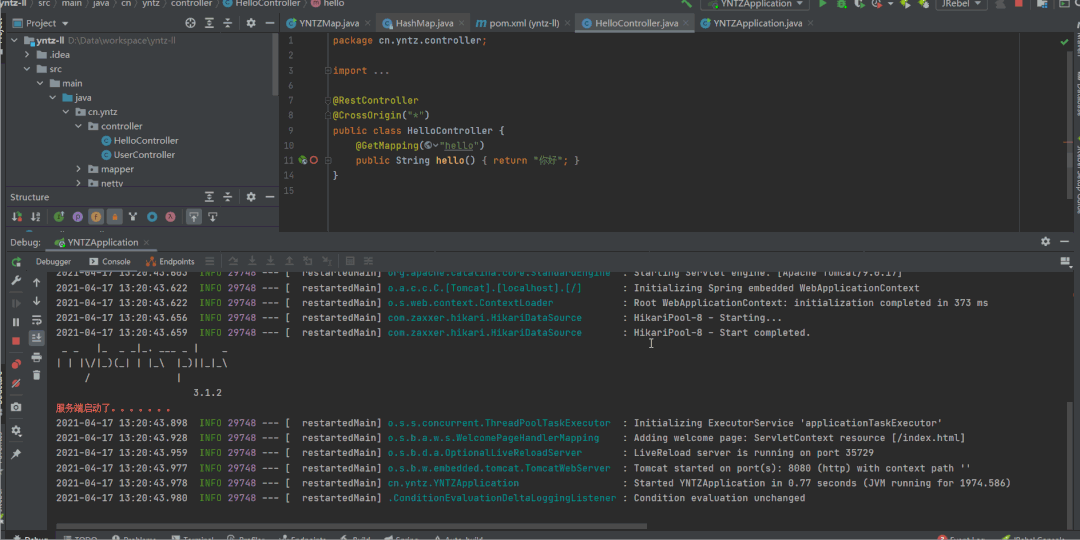
Task: Open debug sidebar gear settings icon
Action: [x=16, y=430]
